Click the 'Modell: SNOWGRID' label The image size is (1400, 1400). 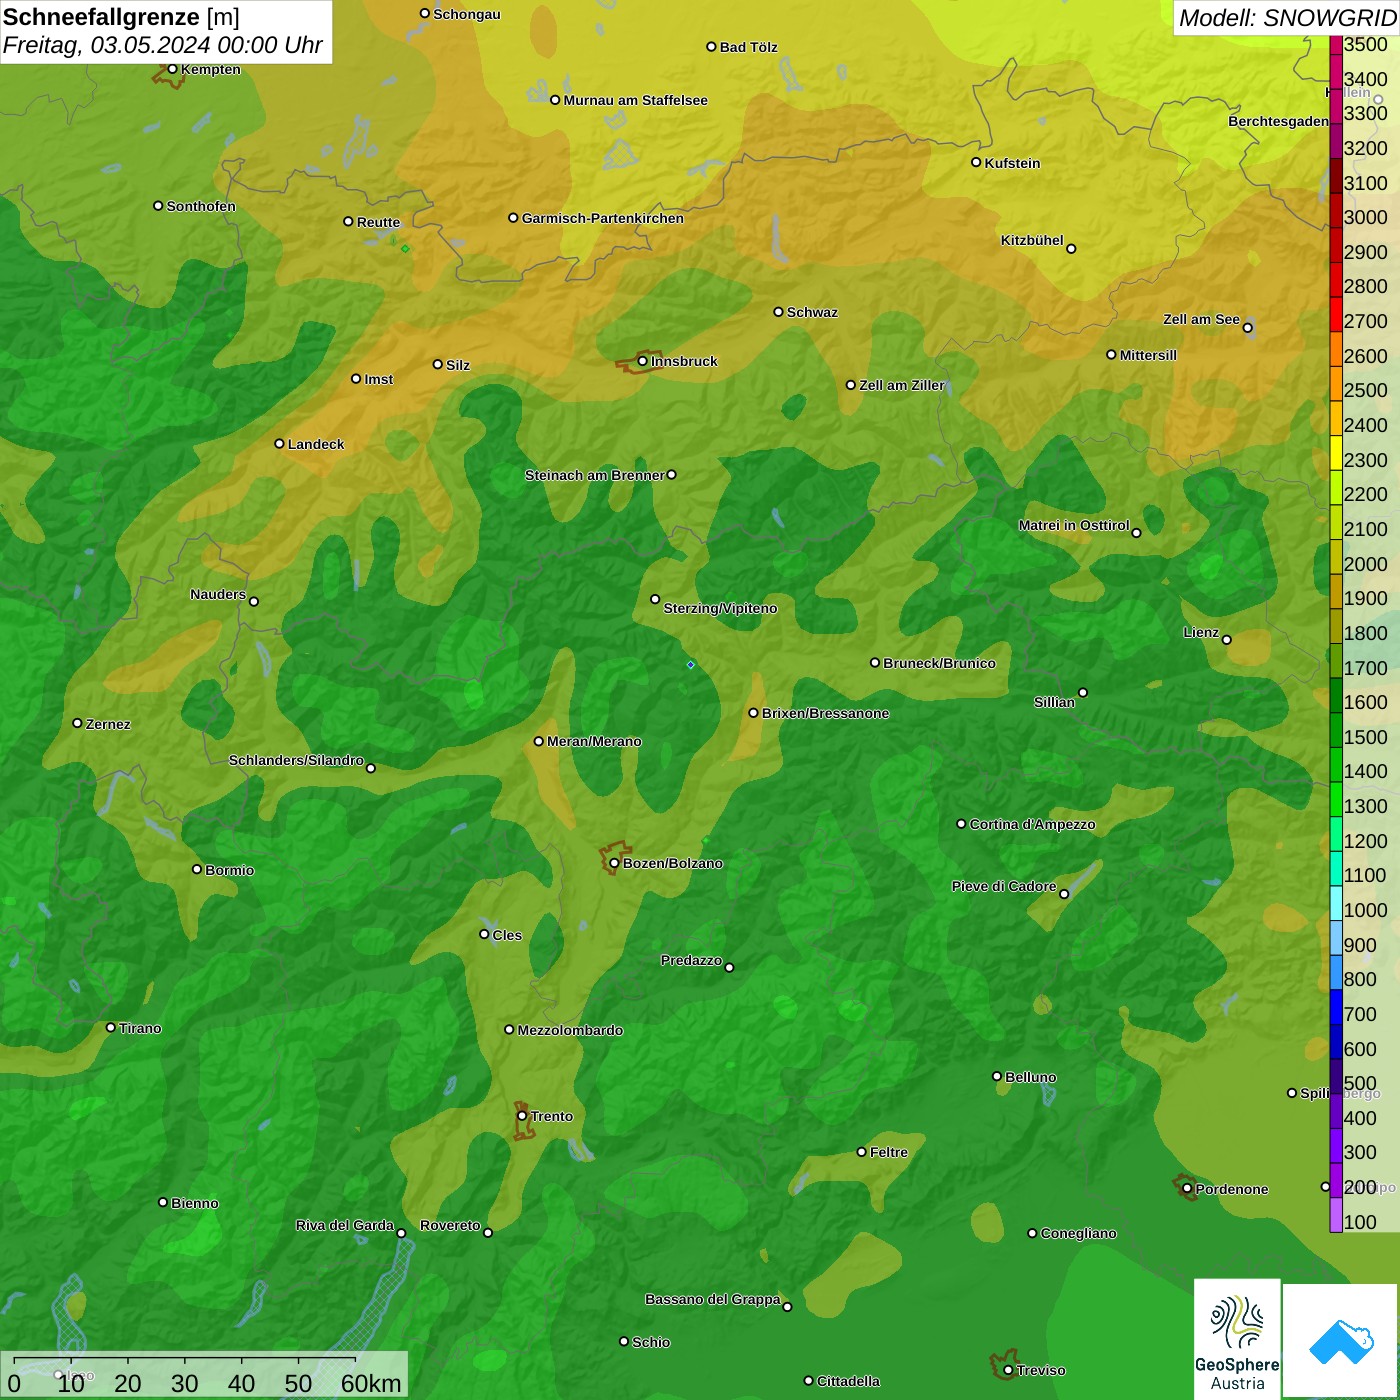pos(1287,18)
